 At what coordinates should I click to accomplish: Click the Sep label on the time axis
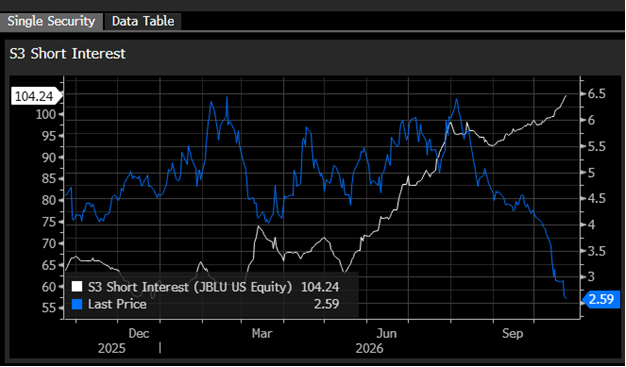[513, 333]
